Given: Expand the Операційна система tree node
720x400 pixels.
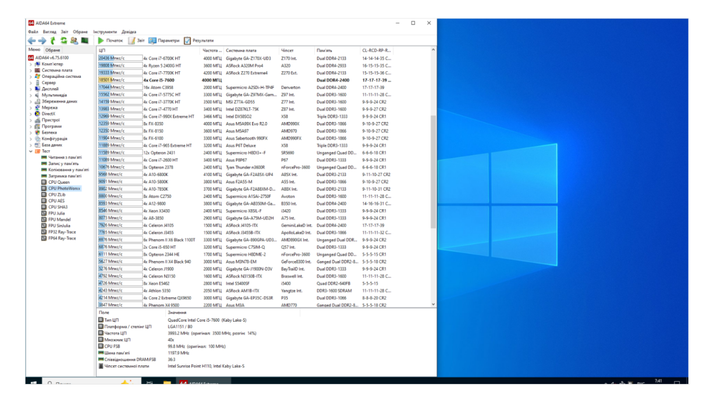Looking at the screenshot, I should point(31,76).
